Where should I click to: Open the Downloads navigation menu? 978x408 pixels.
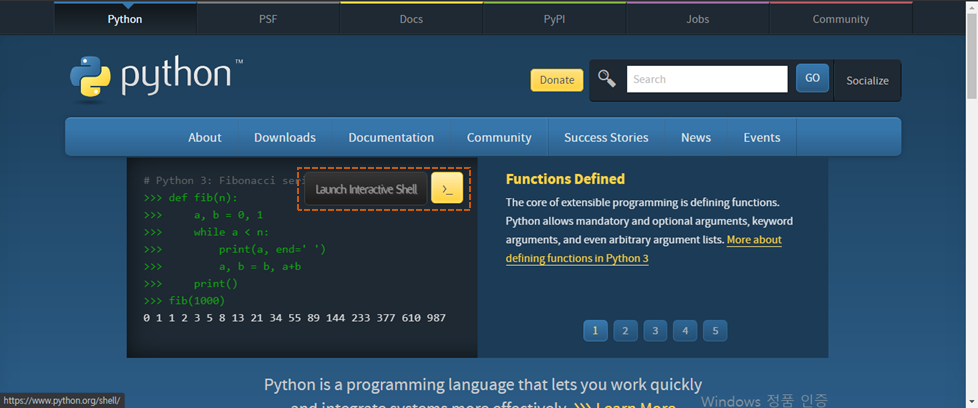(284, 137)
